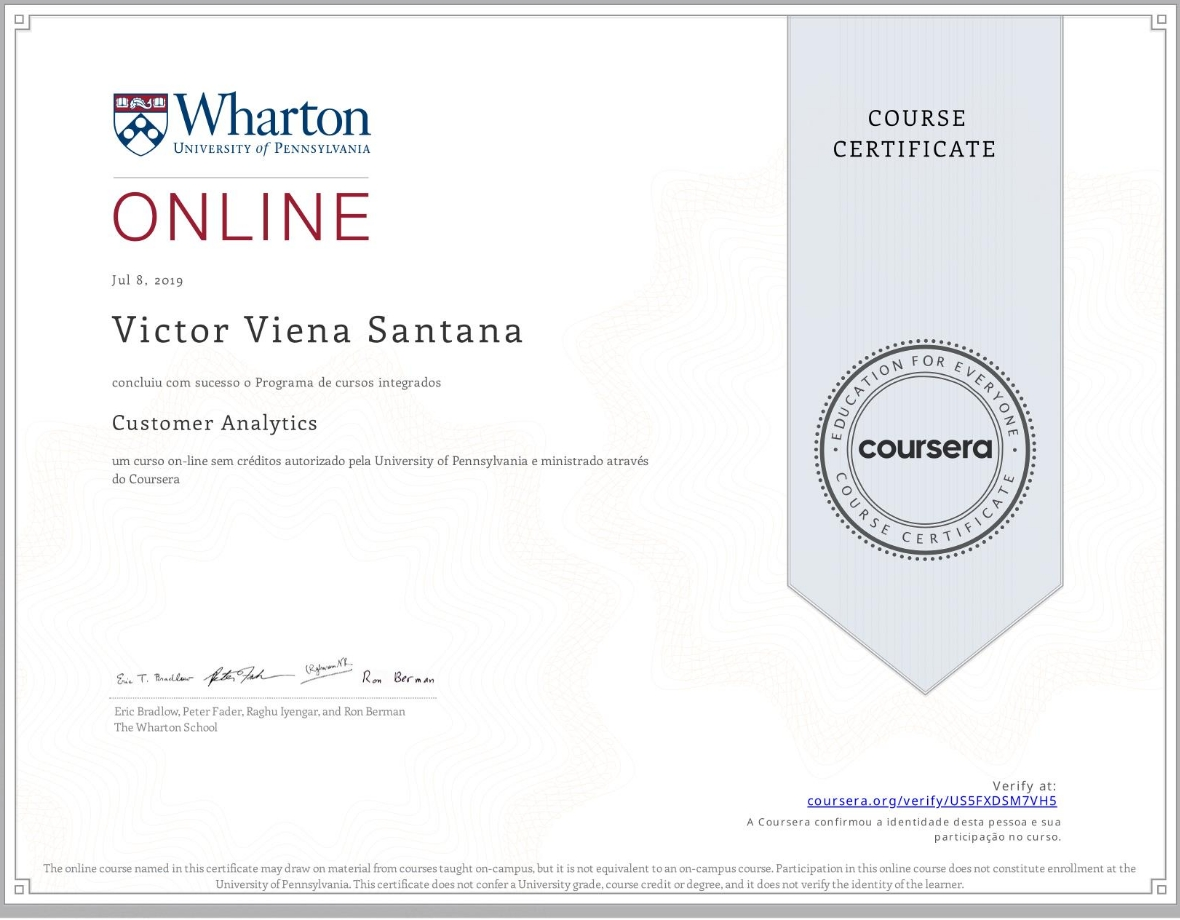Click Ron Berman's signature
1180x920 pixels.
point(399,677)
